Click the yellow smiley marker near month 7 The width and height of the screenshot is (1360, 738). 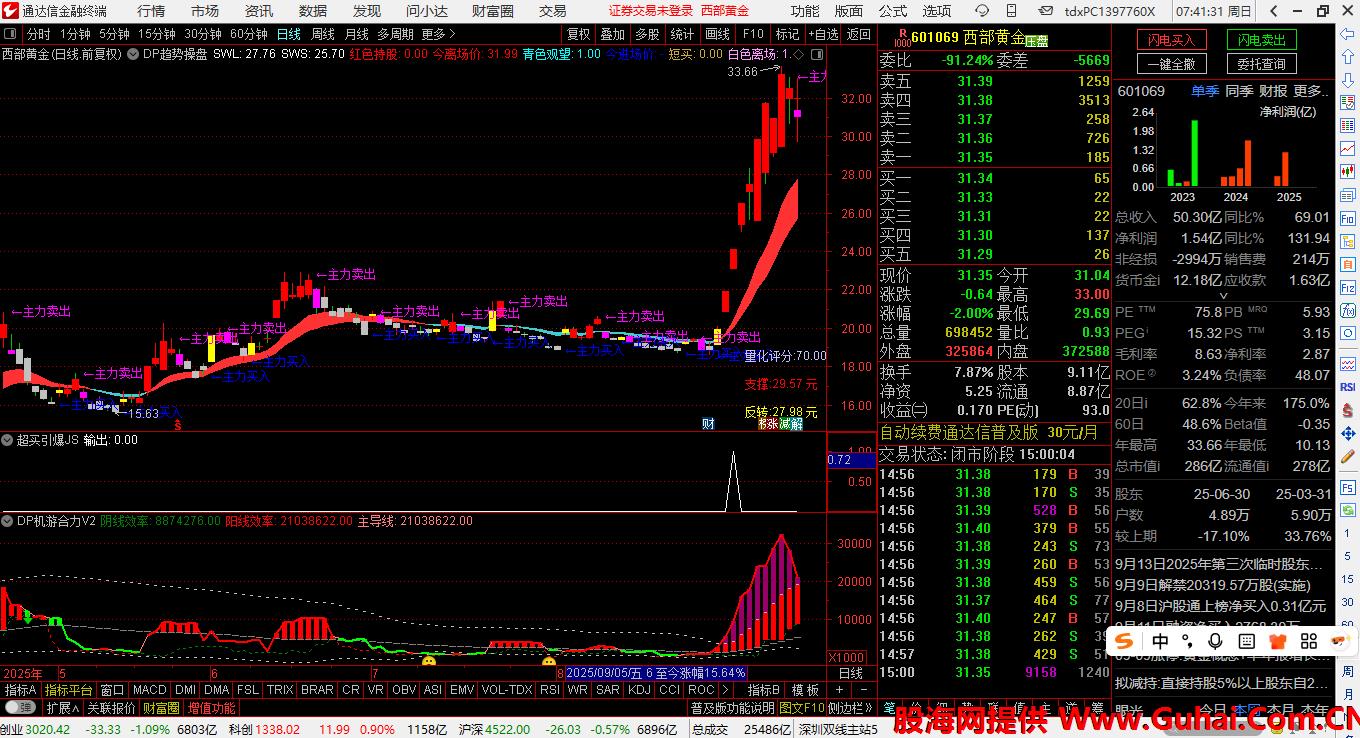pyautogui.click(x=429, y=661)
